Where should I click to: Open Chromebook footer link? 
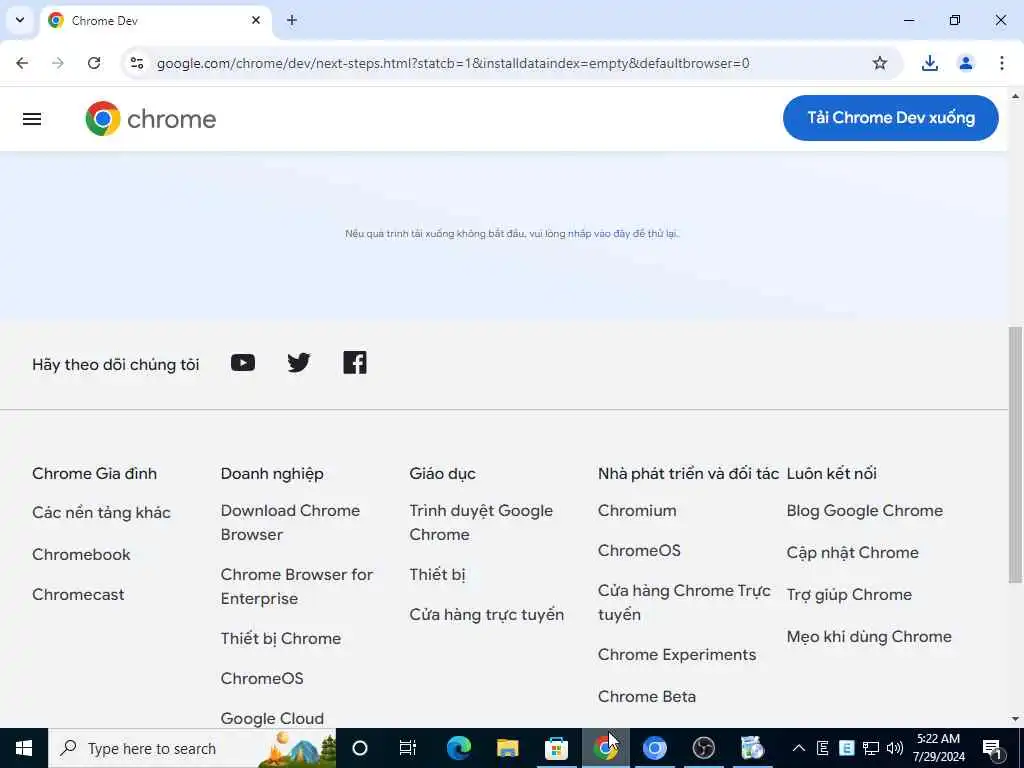pos(81,554)
